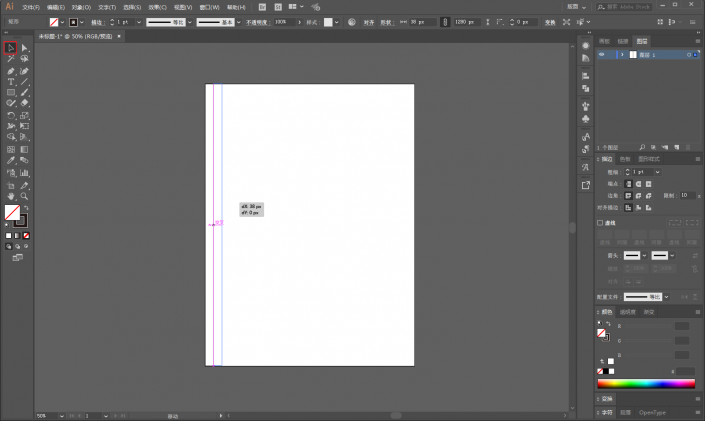
Task: Open the 对象(O) menu
Action: coord(81,7)
